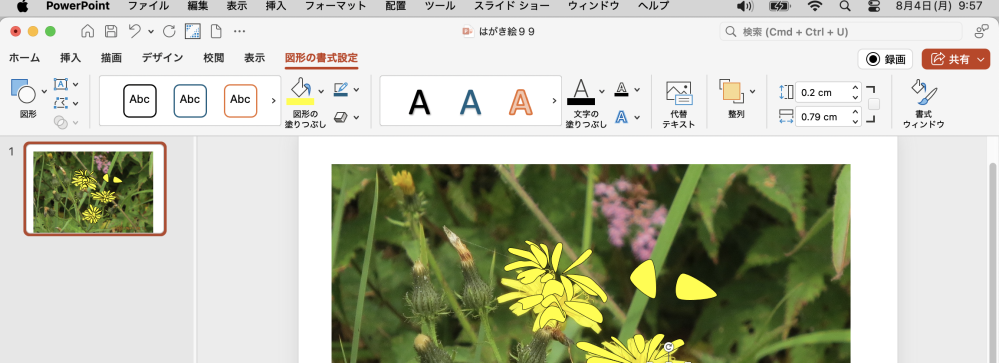Open the undo history dropdown arrow
This screenshot has height=363, width=999.
(151, 31)
